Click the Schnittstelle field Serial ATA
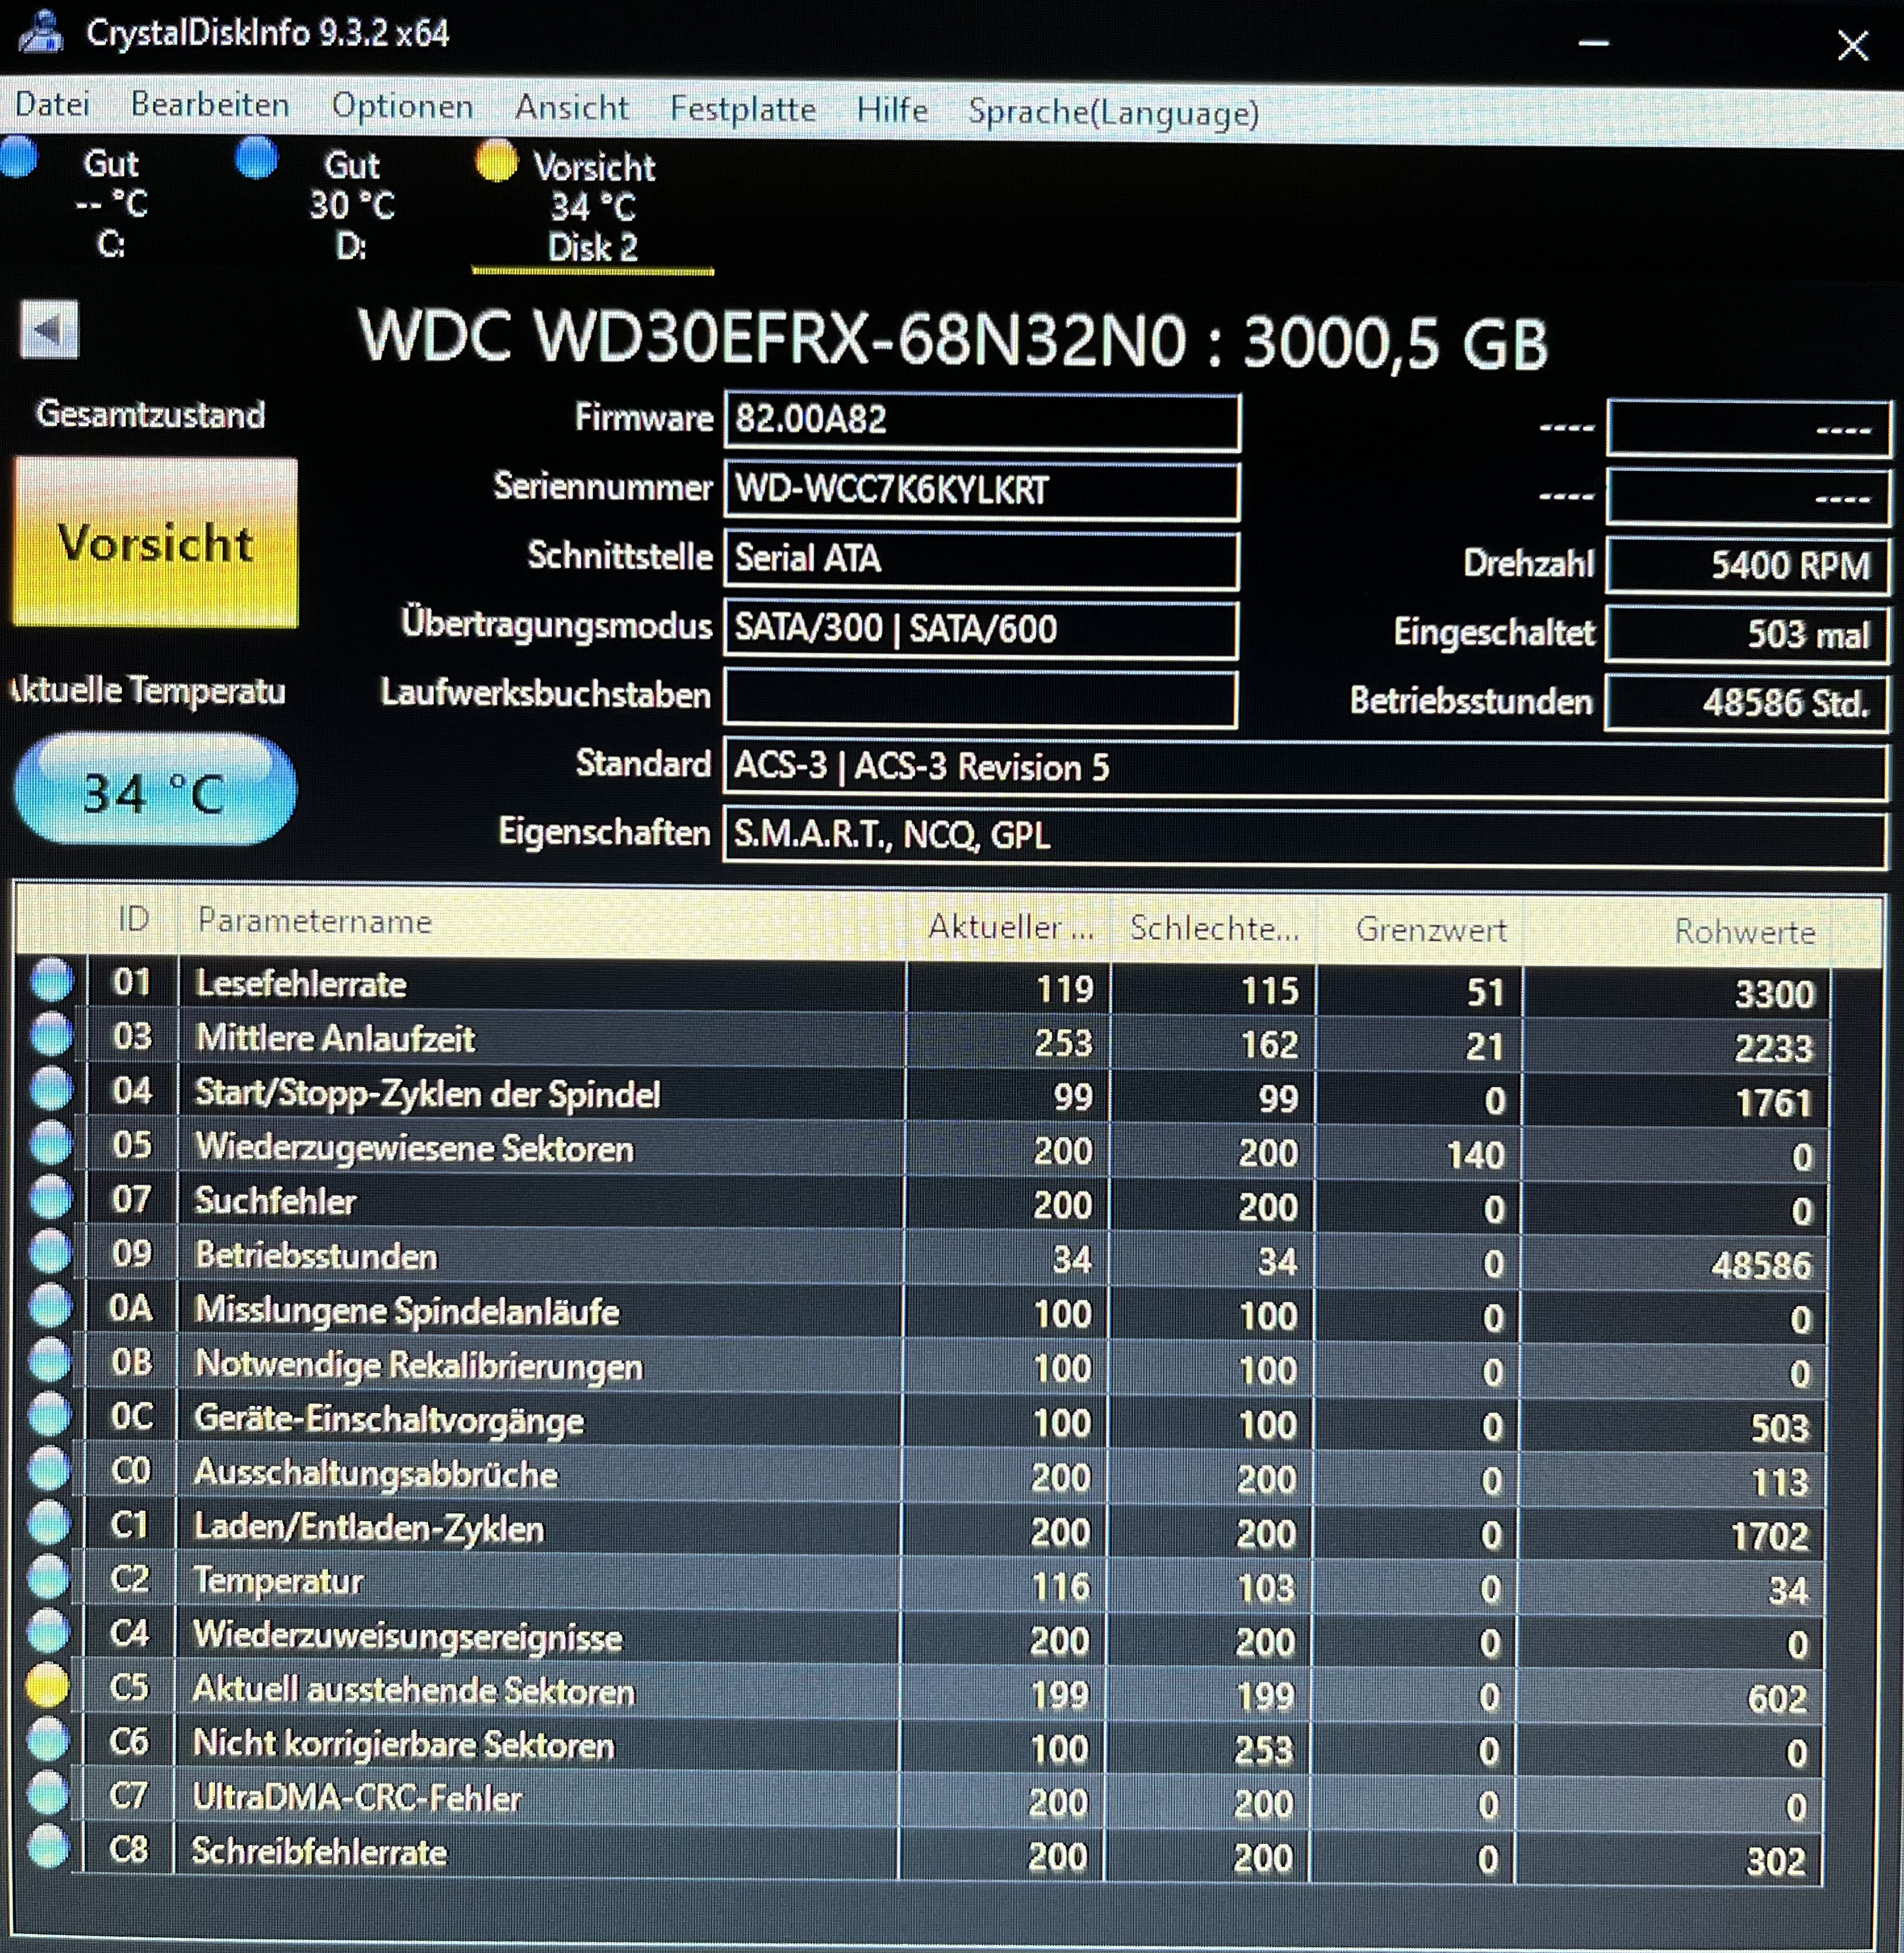This screenshot has width=1904, height=1953. (982, 559)
